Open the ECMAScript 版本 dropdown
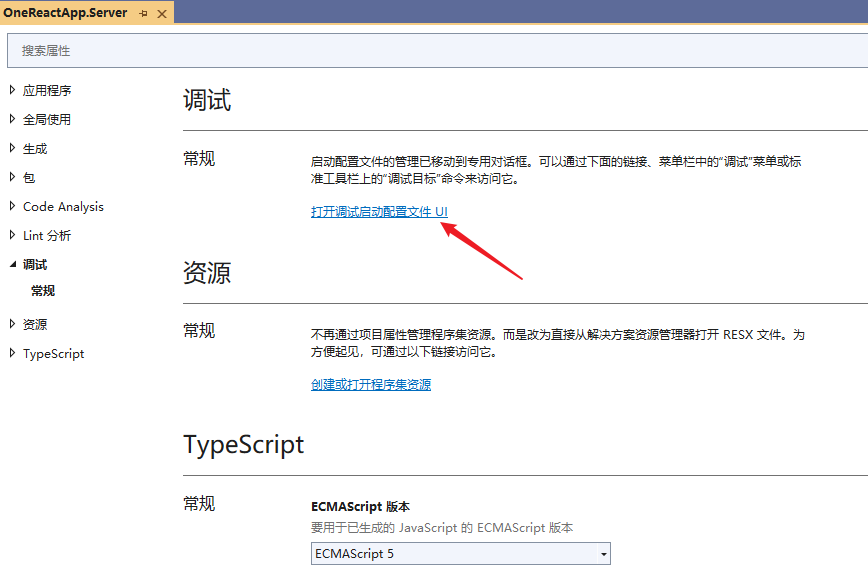868x585 pixels. [x=460, y=554]
